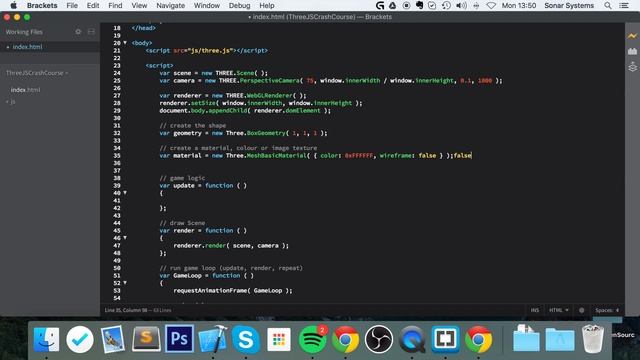Expand the js folder in project tree
The image size is (640, 360).
coord(11,102)
